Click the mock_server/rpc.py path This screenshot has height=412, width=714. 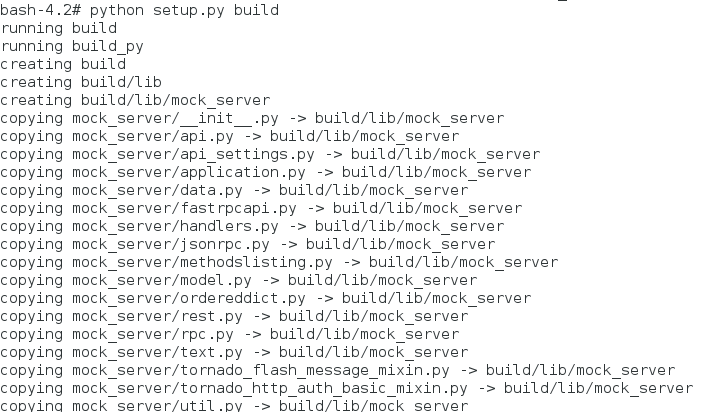point(155,334)
